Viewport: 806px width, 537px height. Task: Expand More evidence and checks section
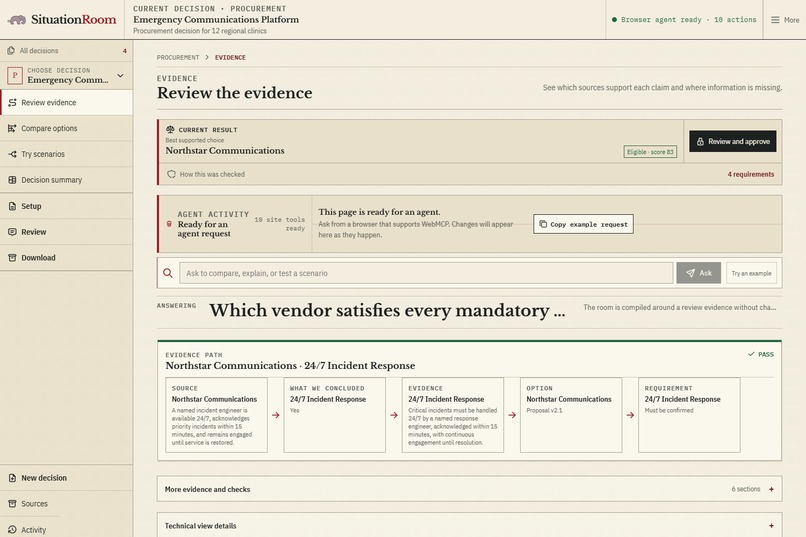pos(469,489)
